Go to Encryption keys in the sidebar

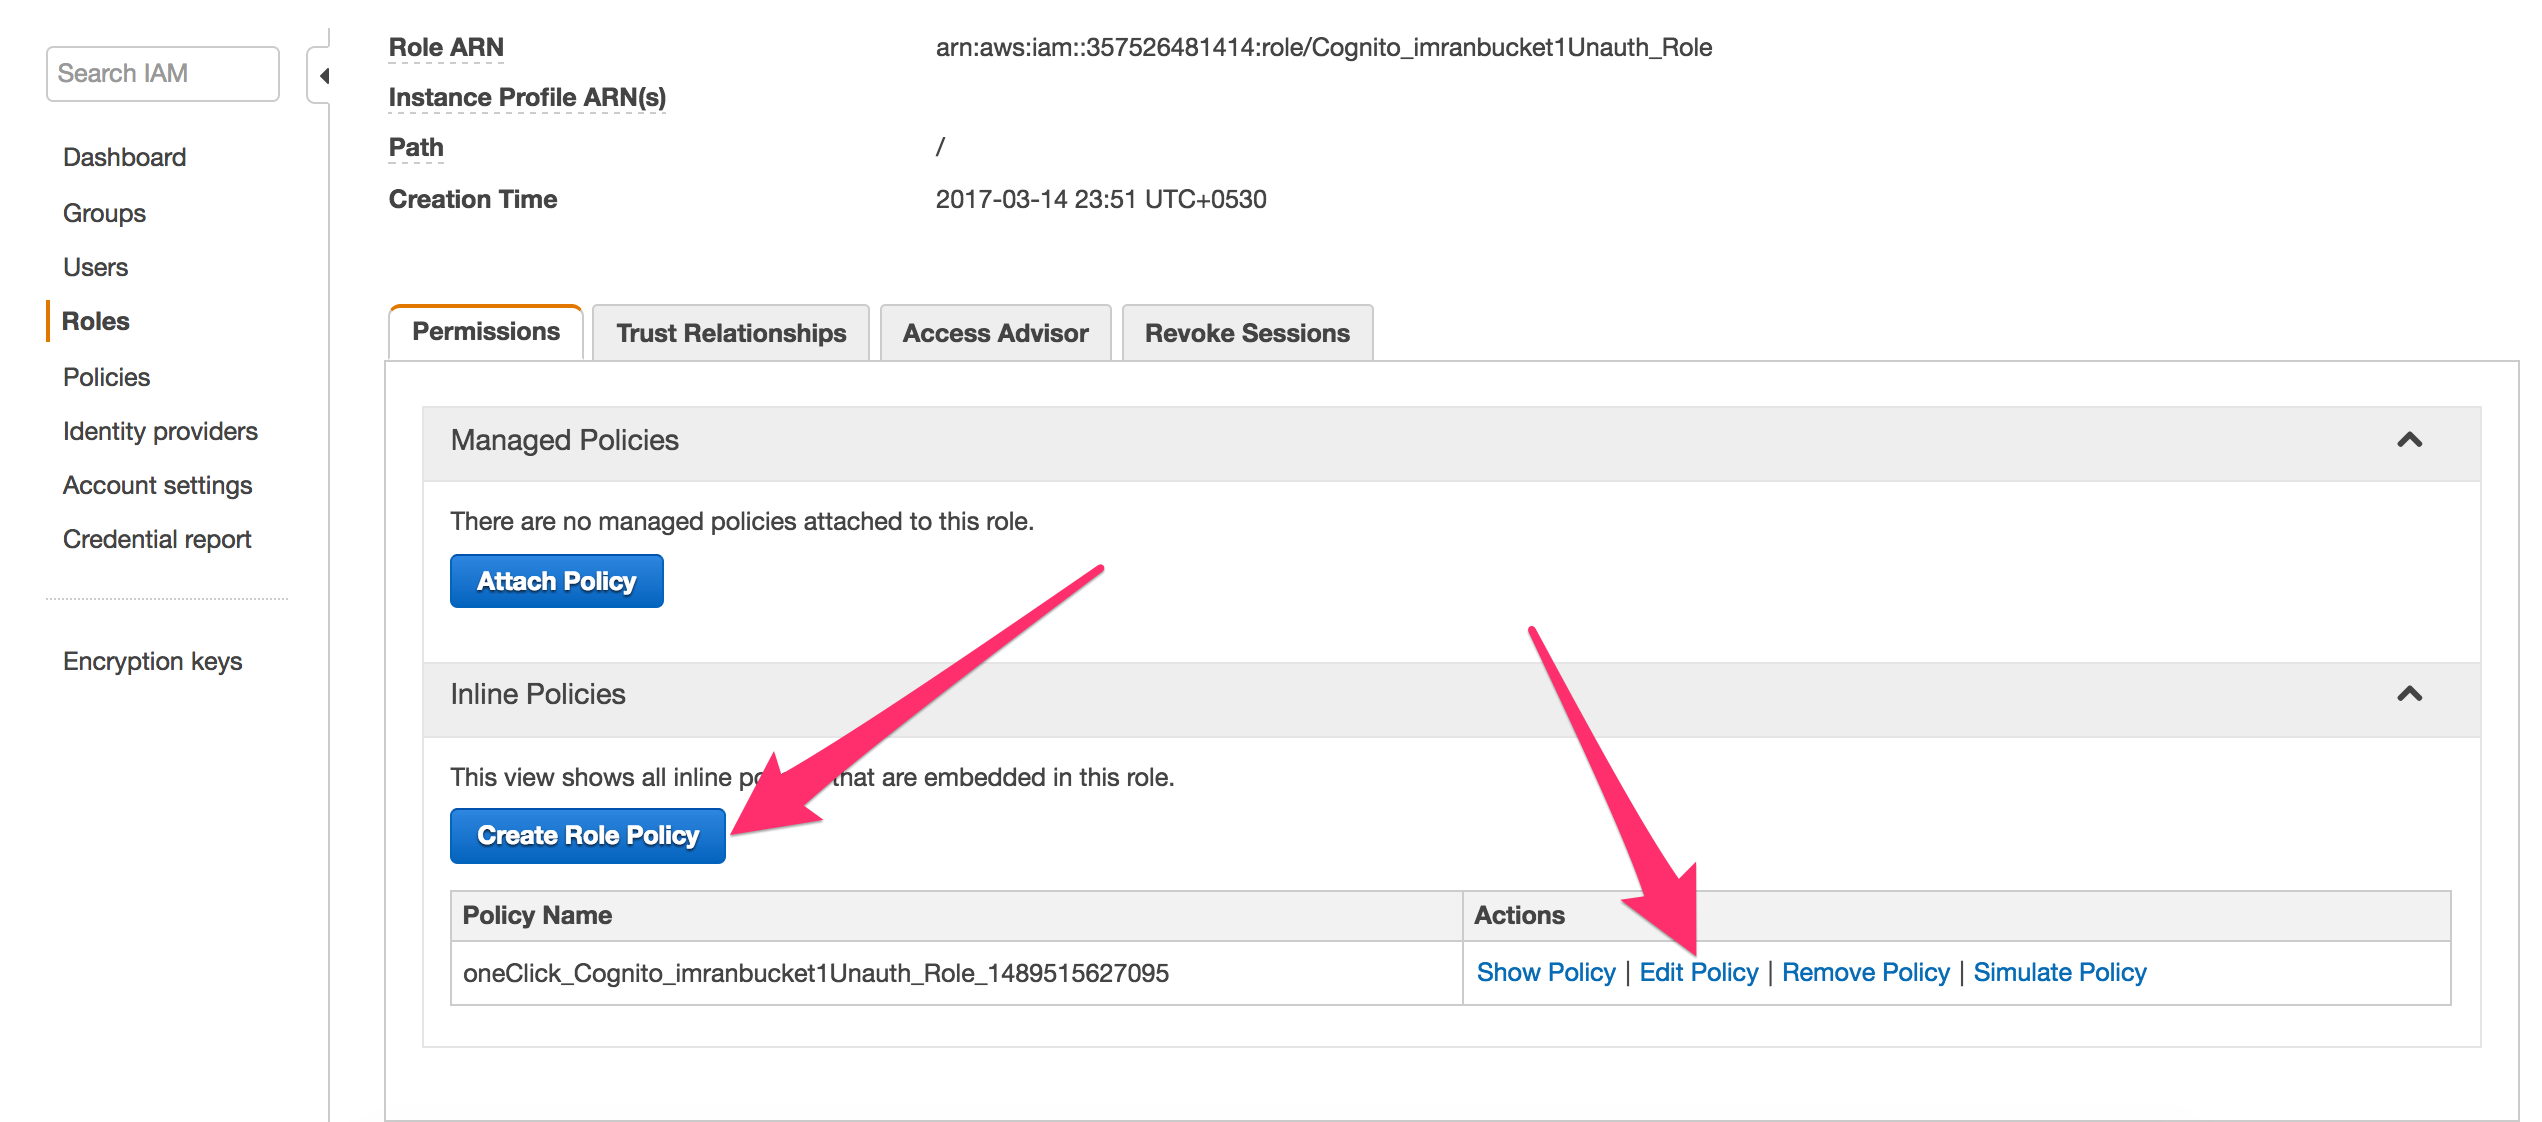coord(152,662)
